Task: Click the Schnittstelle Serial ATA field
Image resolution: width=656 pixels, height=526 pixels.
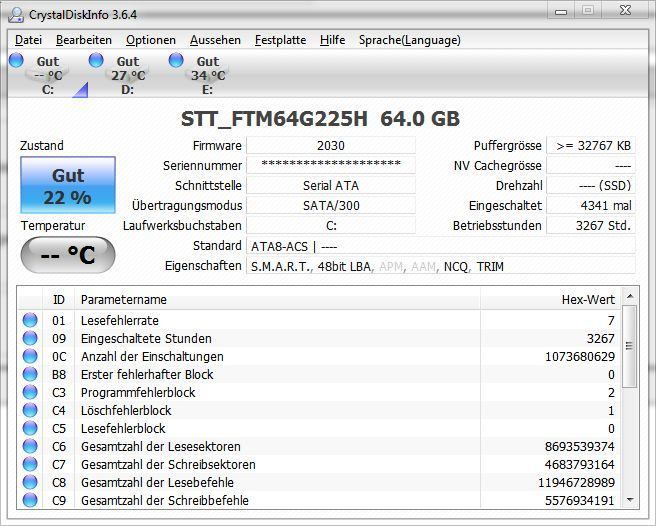Action: pyautogui.click(x=331, y=185)
